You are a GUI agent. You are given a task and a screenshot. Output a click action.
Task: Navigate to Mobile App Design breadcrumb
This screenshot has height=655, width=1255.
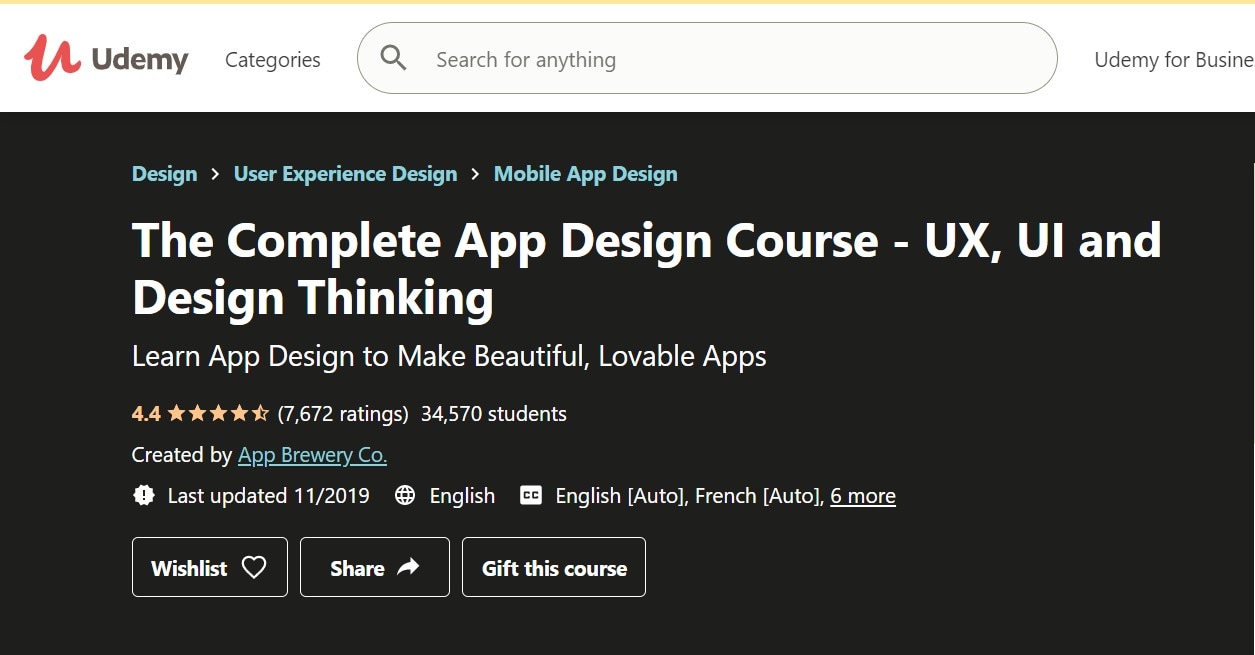[585, 174]
